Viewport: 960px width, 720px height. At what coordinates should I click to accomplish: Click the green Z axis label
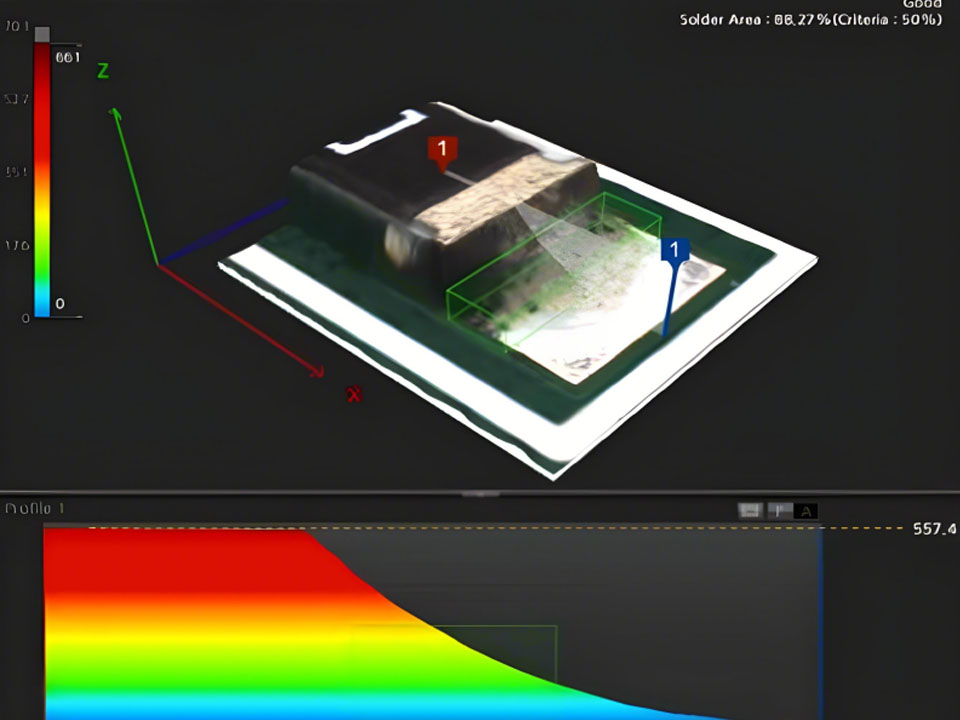[x=102, y=71]
